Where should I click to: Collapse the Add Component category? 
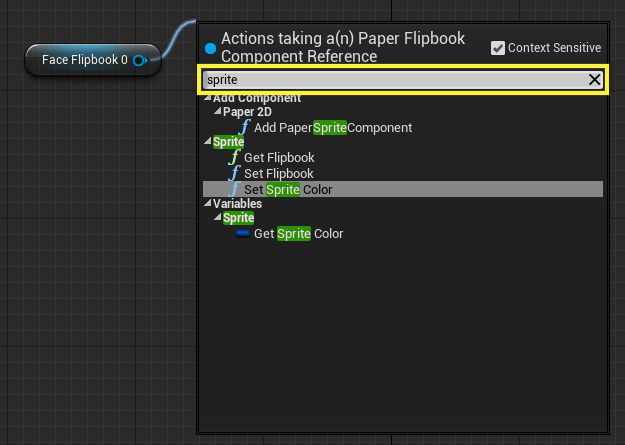[x=208, y=98]
